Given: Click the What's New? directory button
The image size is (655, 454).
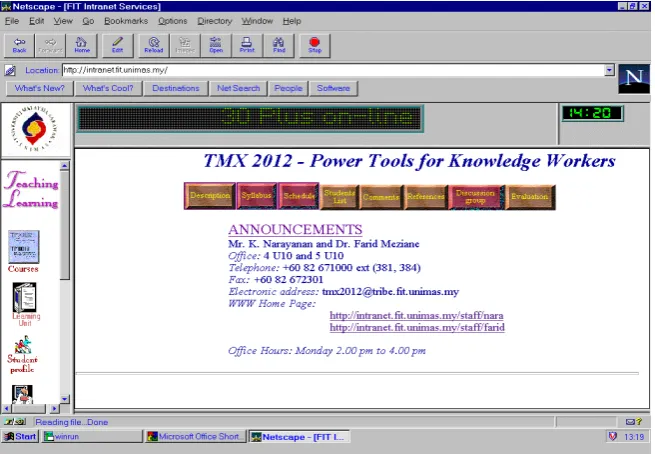Looking at the screenshot, I should click(40, 89).
